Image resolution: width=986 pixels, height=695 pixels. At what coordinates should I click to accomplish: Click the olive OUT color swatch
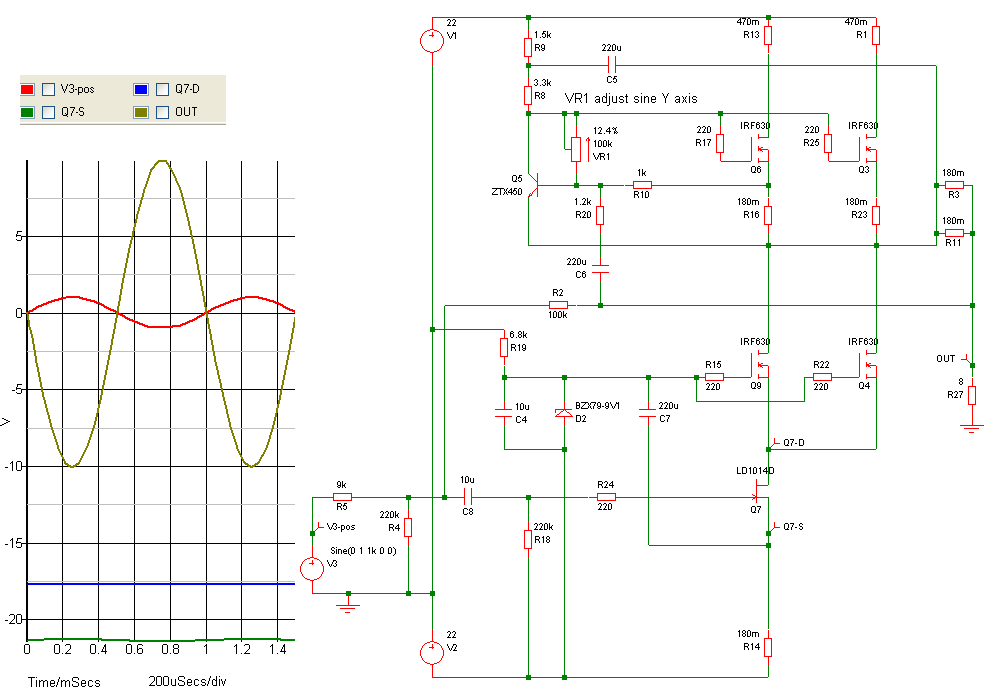pos(141,112)
